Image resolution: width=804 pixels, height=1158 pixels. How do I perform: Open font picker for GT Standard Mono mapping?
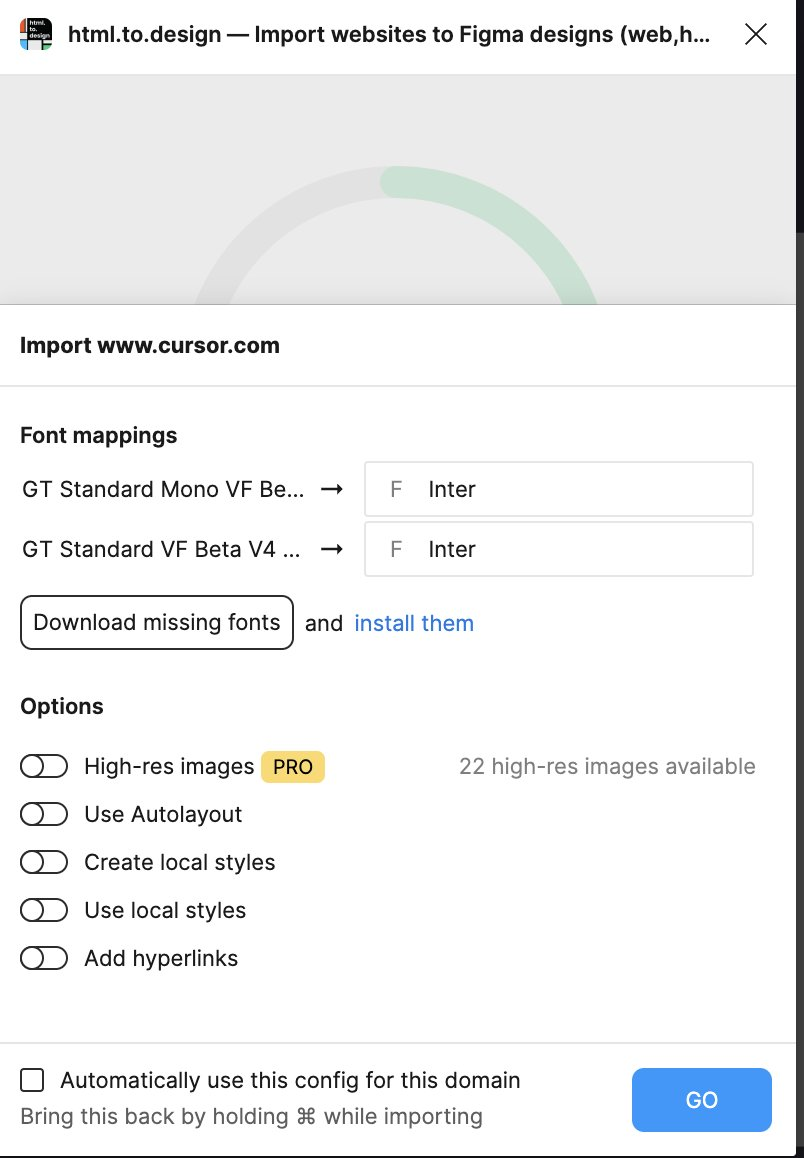559,489
